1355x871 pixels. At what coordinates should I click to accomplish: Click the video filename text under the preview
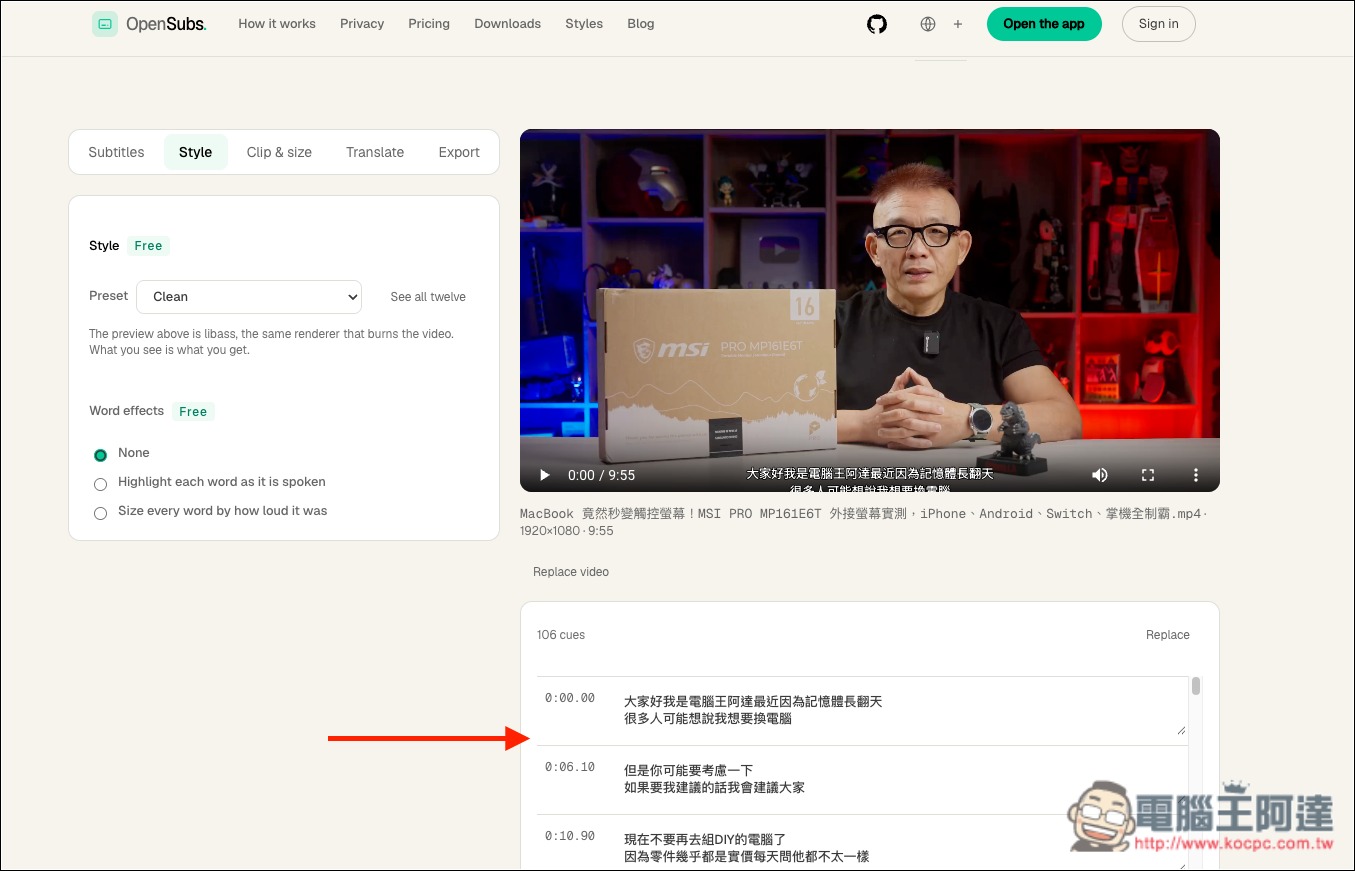pos(864,522)
